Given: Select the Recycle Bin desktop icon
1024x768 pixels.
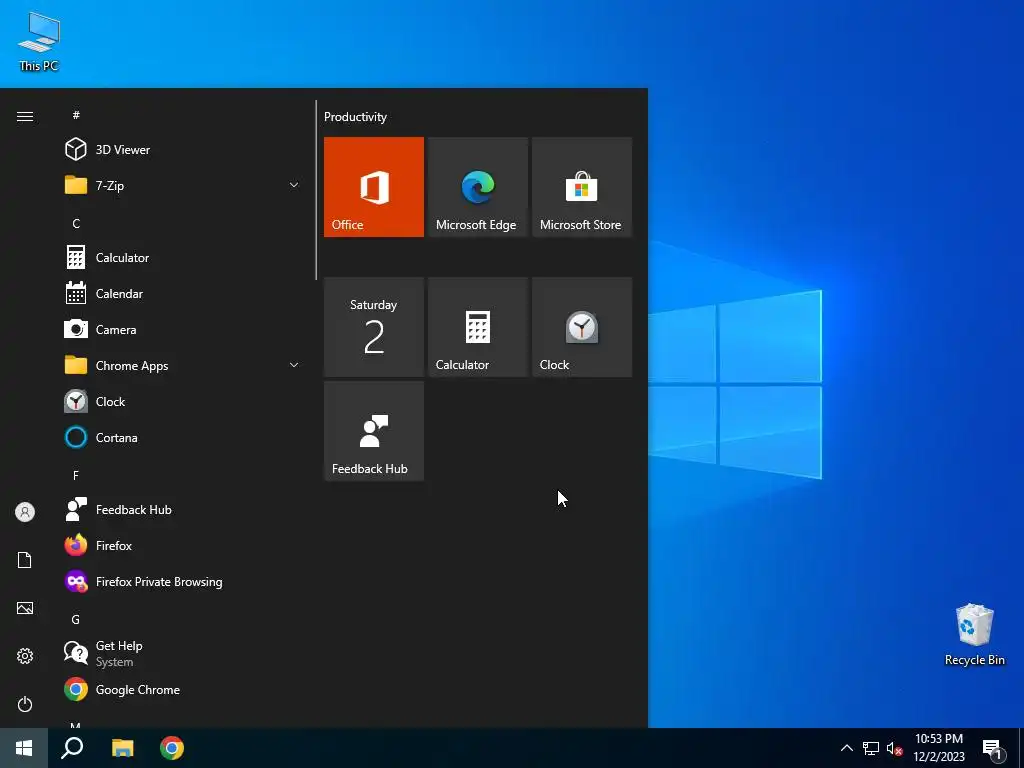Looking at the screenshot, I should click(x=974, y=634).
